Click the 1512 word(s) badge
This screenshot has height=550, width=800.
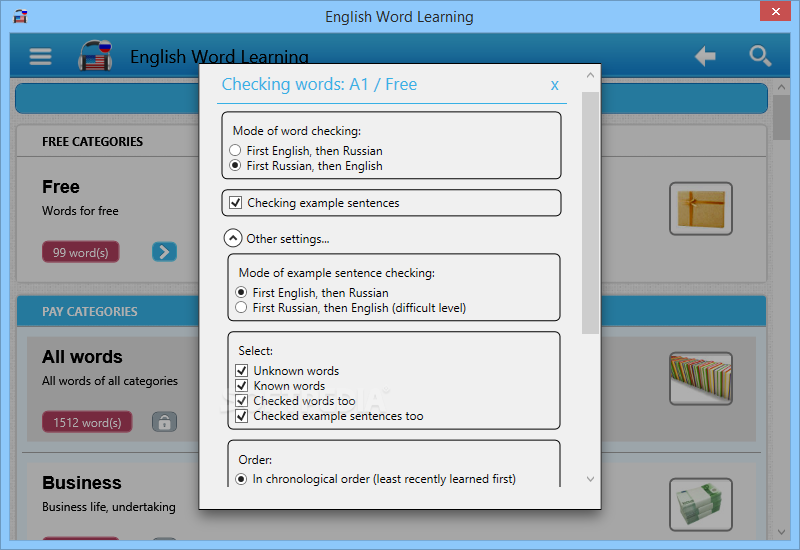pos(87,422)
